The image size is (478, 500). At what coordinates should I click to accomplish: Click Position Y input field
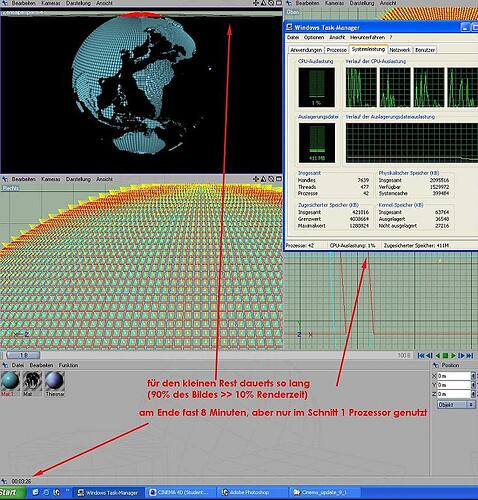click(454, 385)
